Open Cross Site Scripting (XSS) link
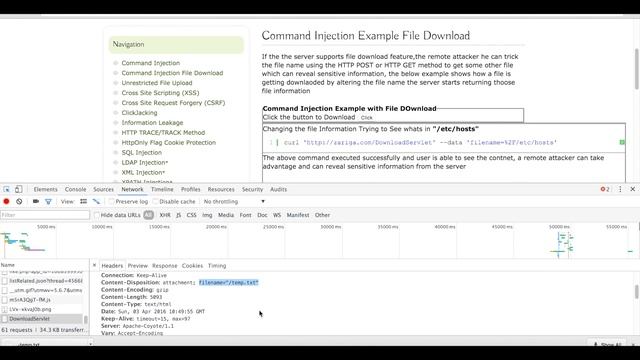The image size is (640, 360). pos(160,93)
